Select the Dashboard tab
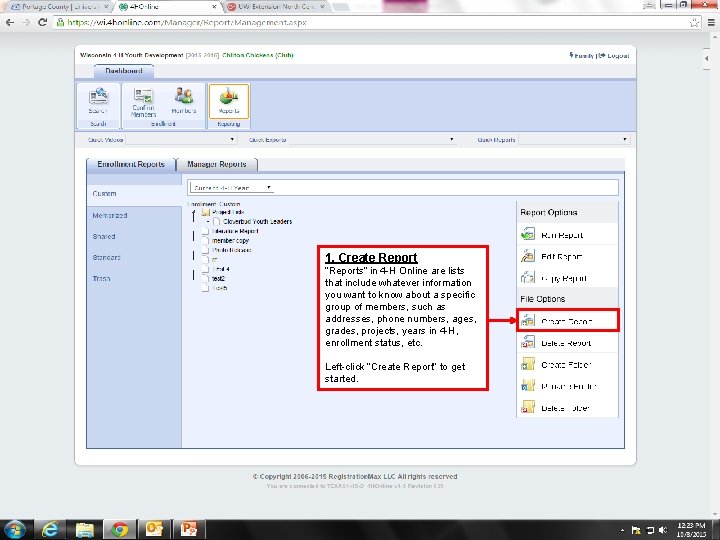The width and height of the screenshot is (720, 540). (124, 71)
